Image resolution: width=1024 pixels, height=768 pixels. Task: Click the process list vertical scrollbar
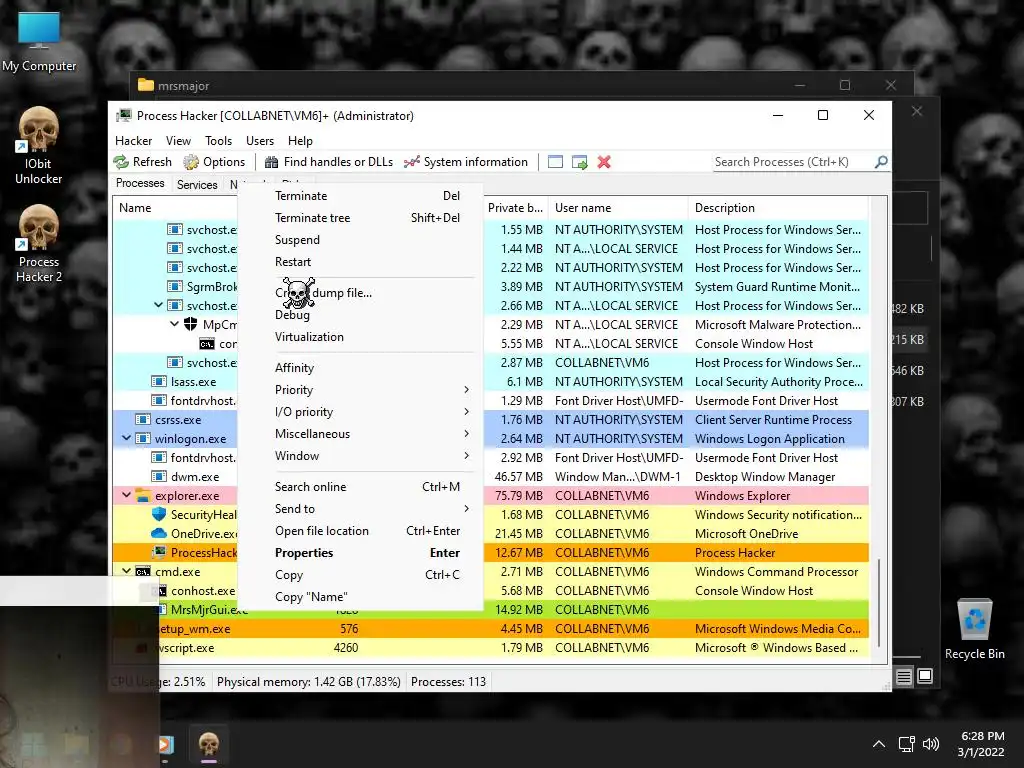click(879, 602)
